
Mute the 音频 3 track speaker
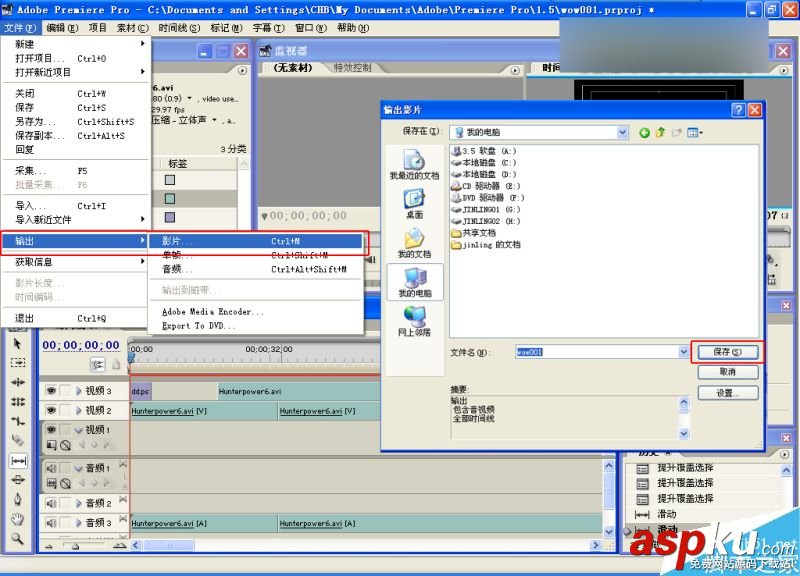[51, 522]
